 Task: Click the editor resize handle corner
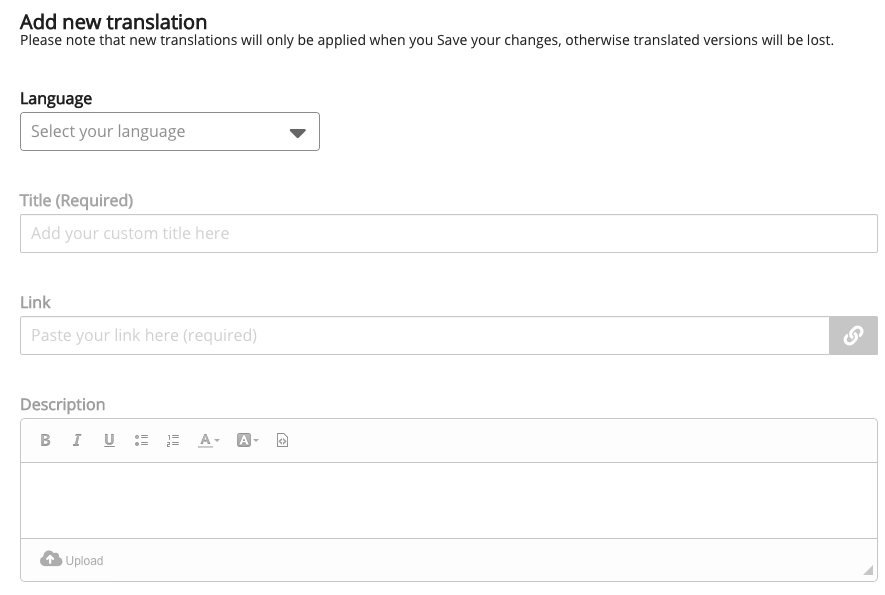click(867, 570)
